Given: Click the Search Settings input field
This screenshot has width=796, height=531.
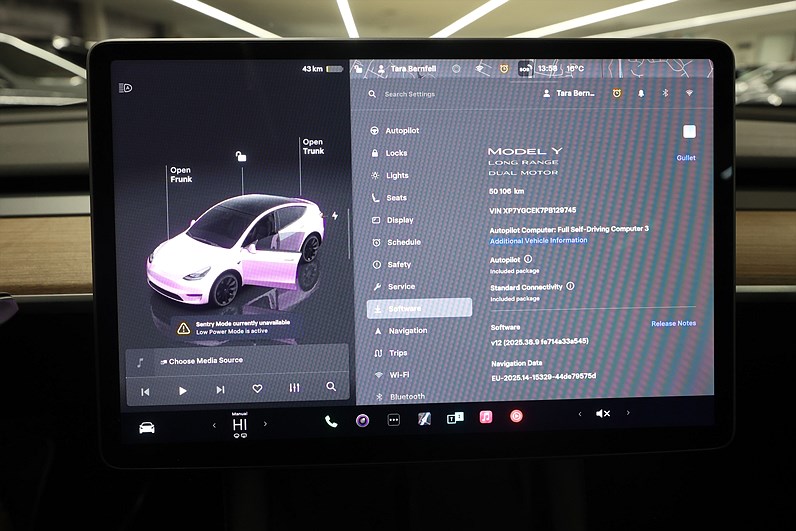Looking at the screenshot, I should click(x=430, y=94).
